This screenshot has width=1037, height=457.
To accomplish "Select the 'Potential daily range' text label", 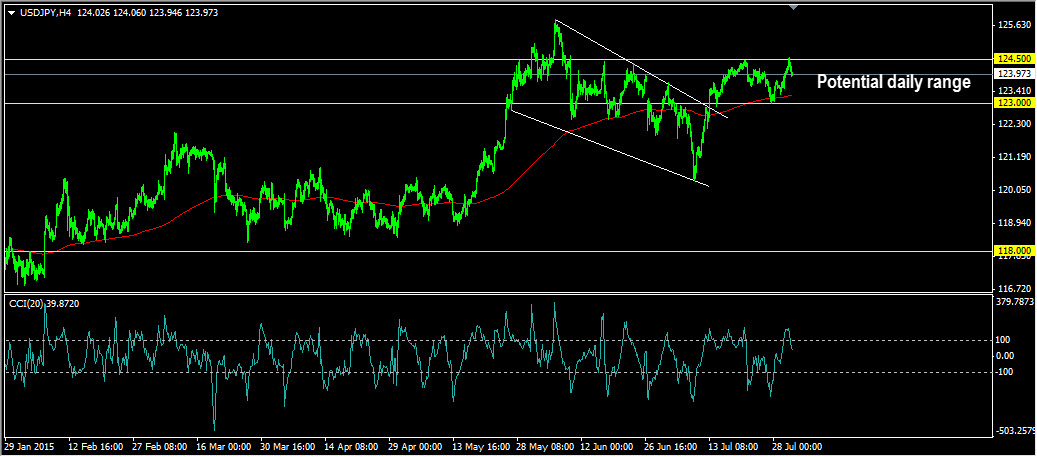I will pos(893,83).
